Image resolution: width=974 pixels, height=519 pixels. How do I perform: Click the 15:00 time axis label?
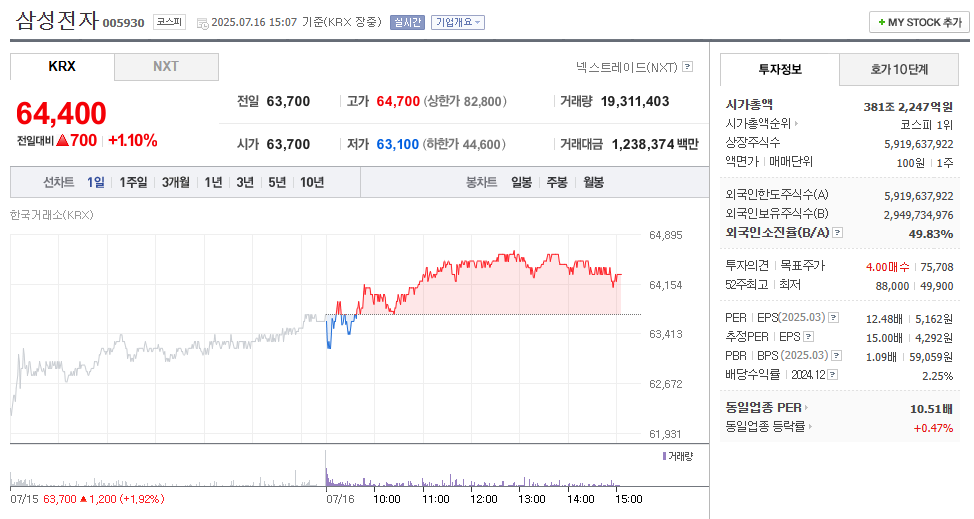click(x=629, y=499)
